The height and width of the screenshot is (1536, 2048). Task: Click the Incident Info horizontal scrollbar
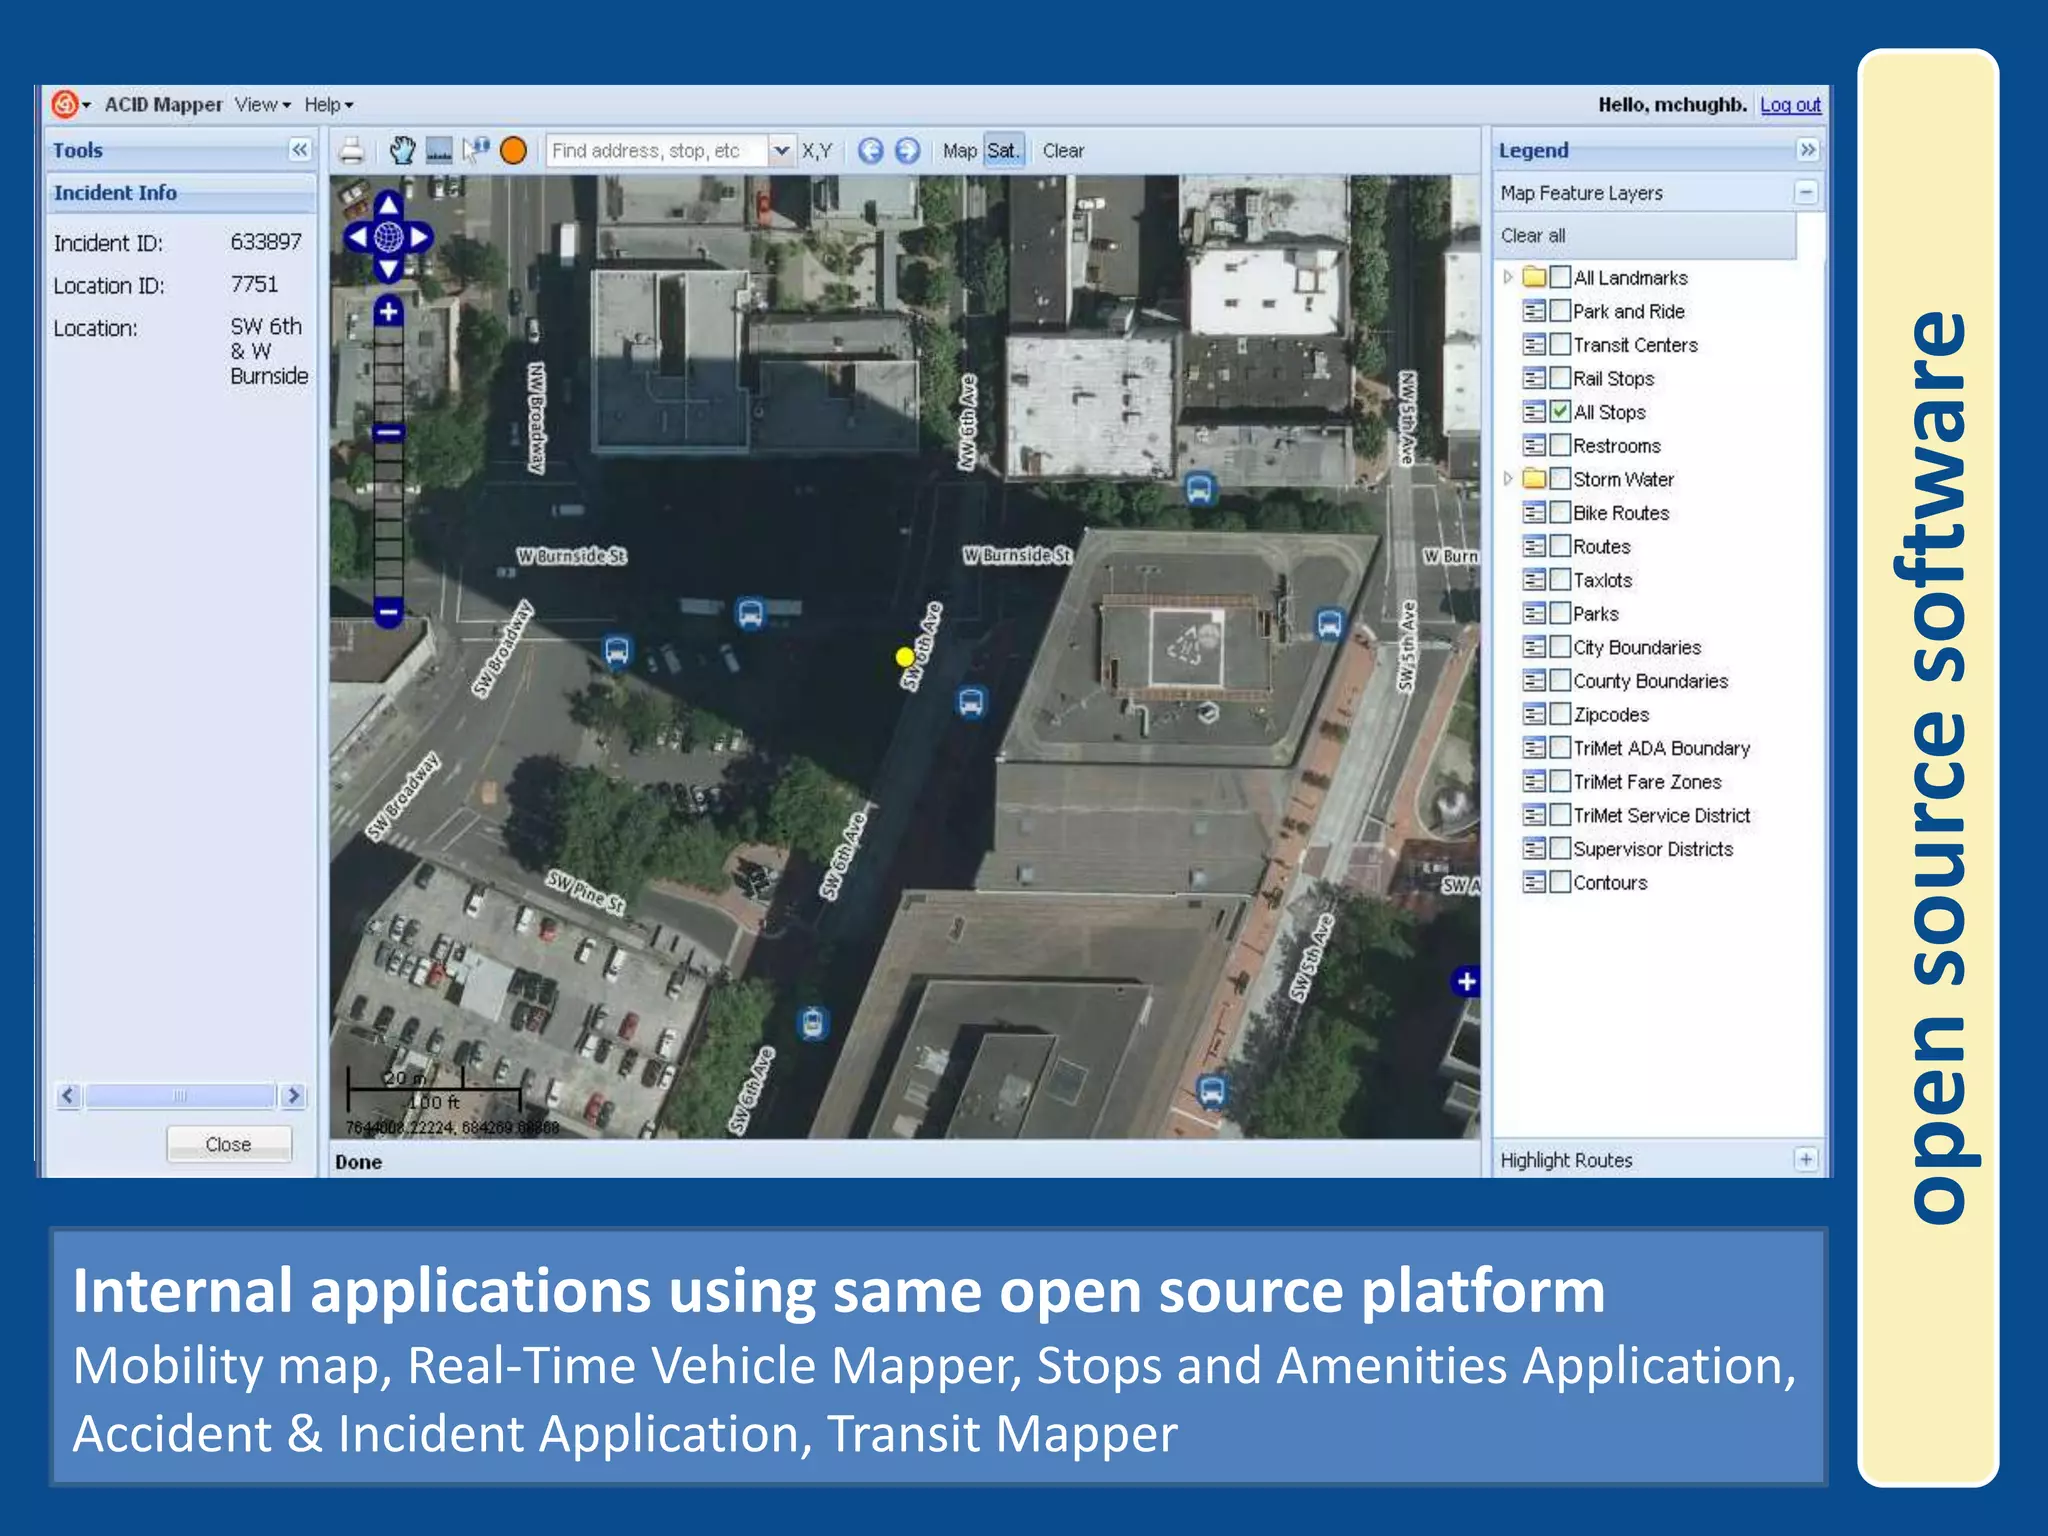(180, 1096)
